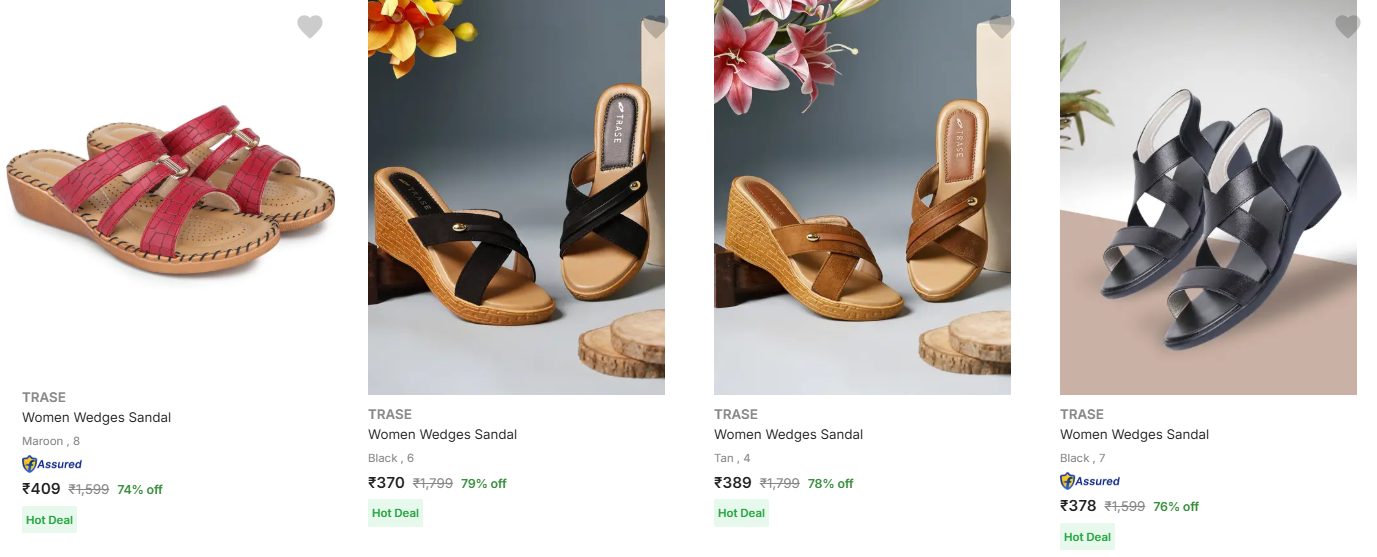Open Women Wedges Sandal link for Black, 7
Image resolution: width=1377 pixels, height=557 pixels.
click(1135, 434)
